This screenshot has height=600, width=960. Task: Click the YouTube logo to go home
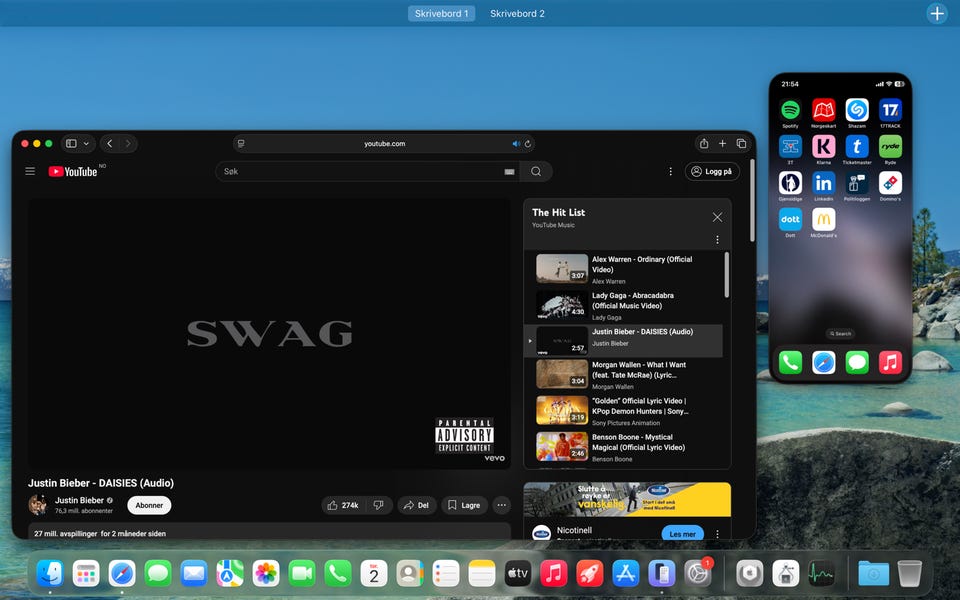point(73,172)
